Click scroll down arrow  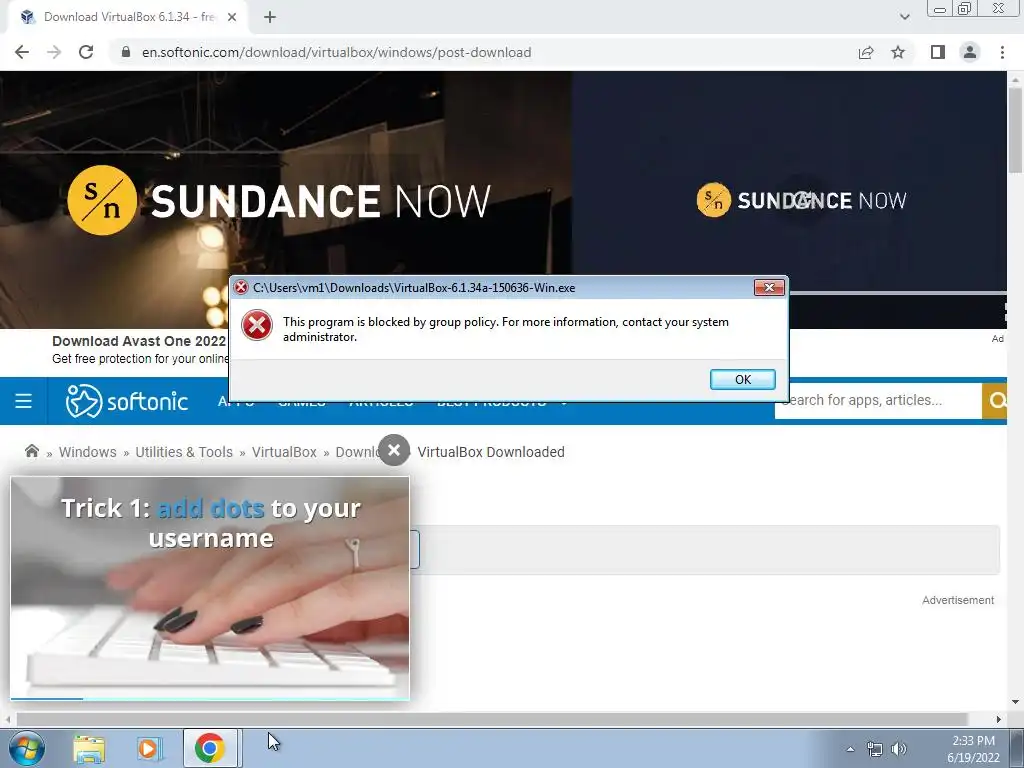click(1016, 702)
